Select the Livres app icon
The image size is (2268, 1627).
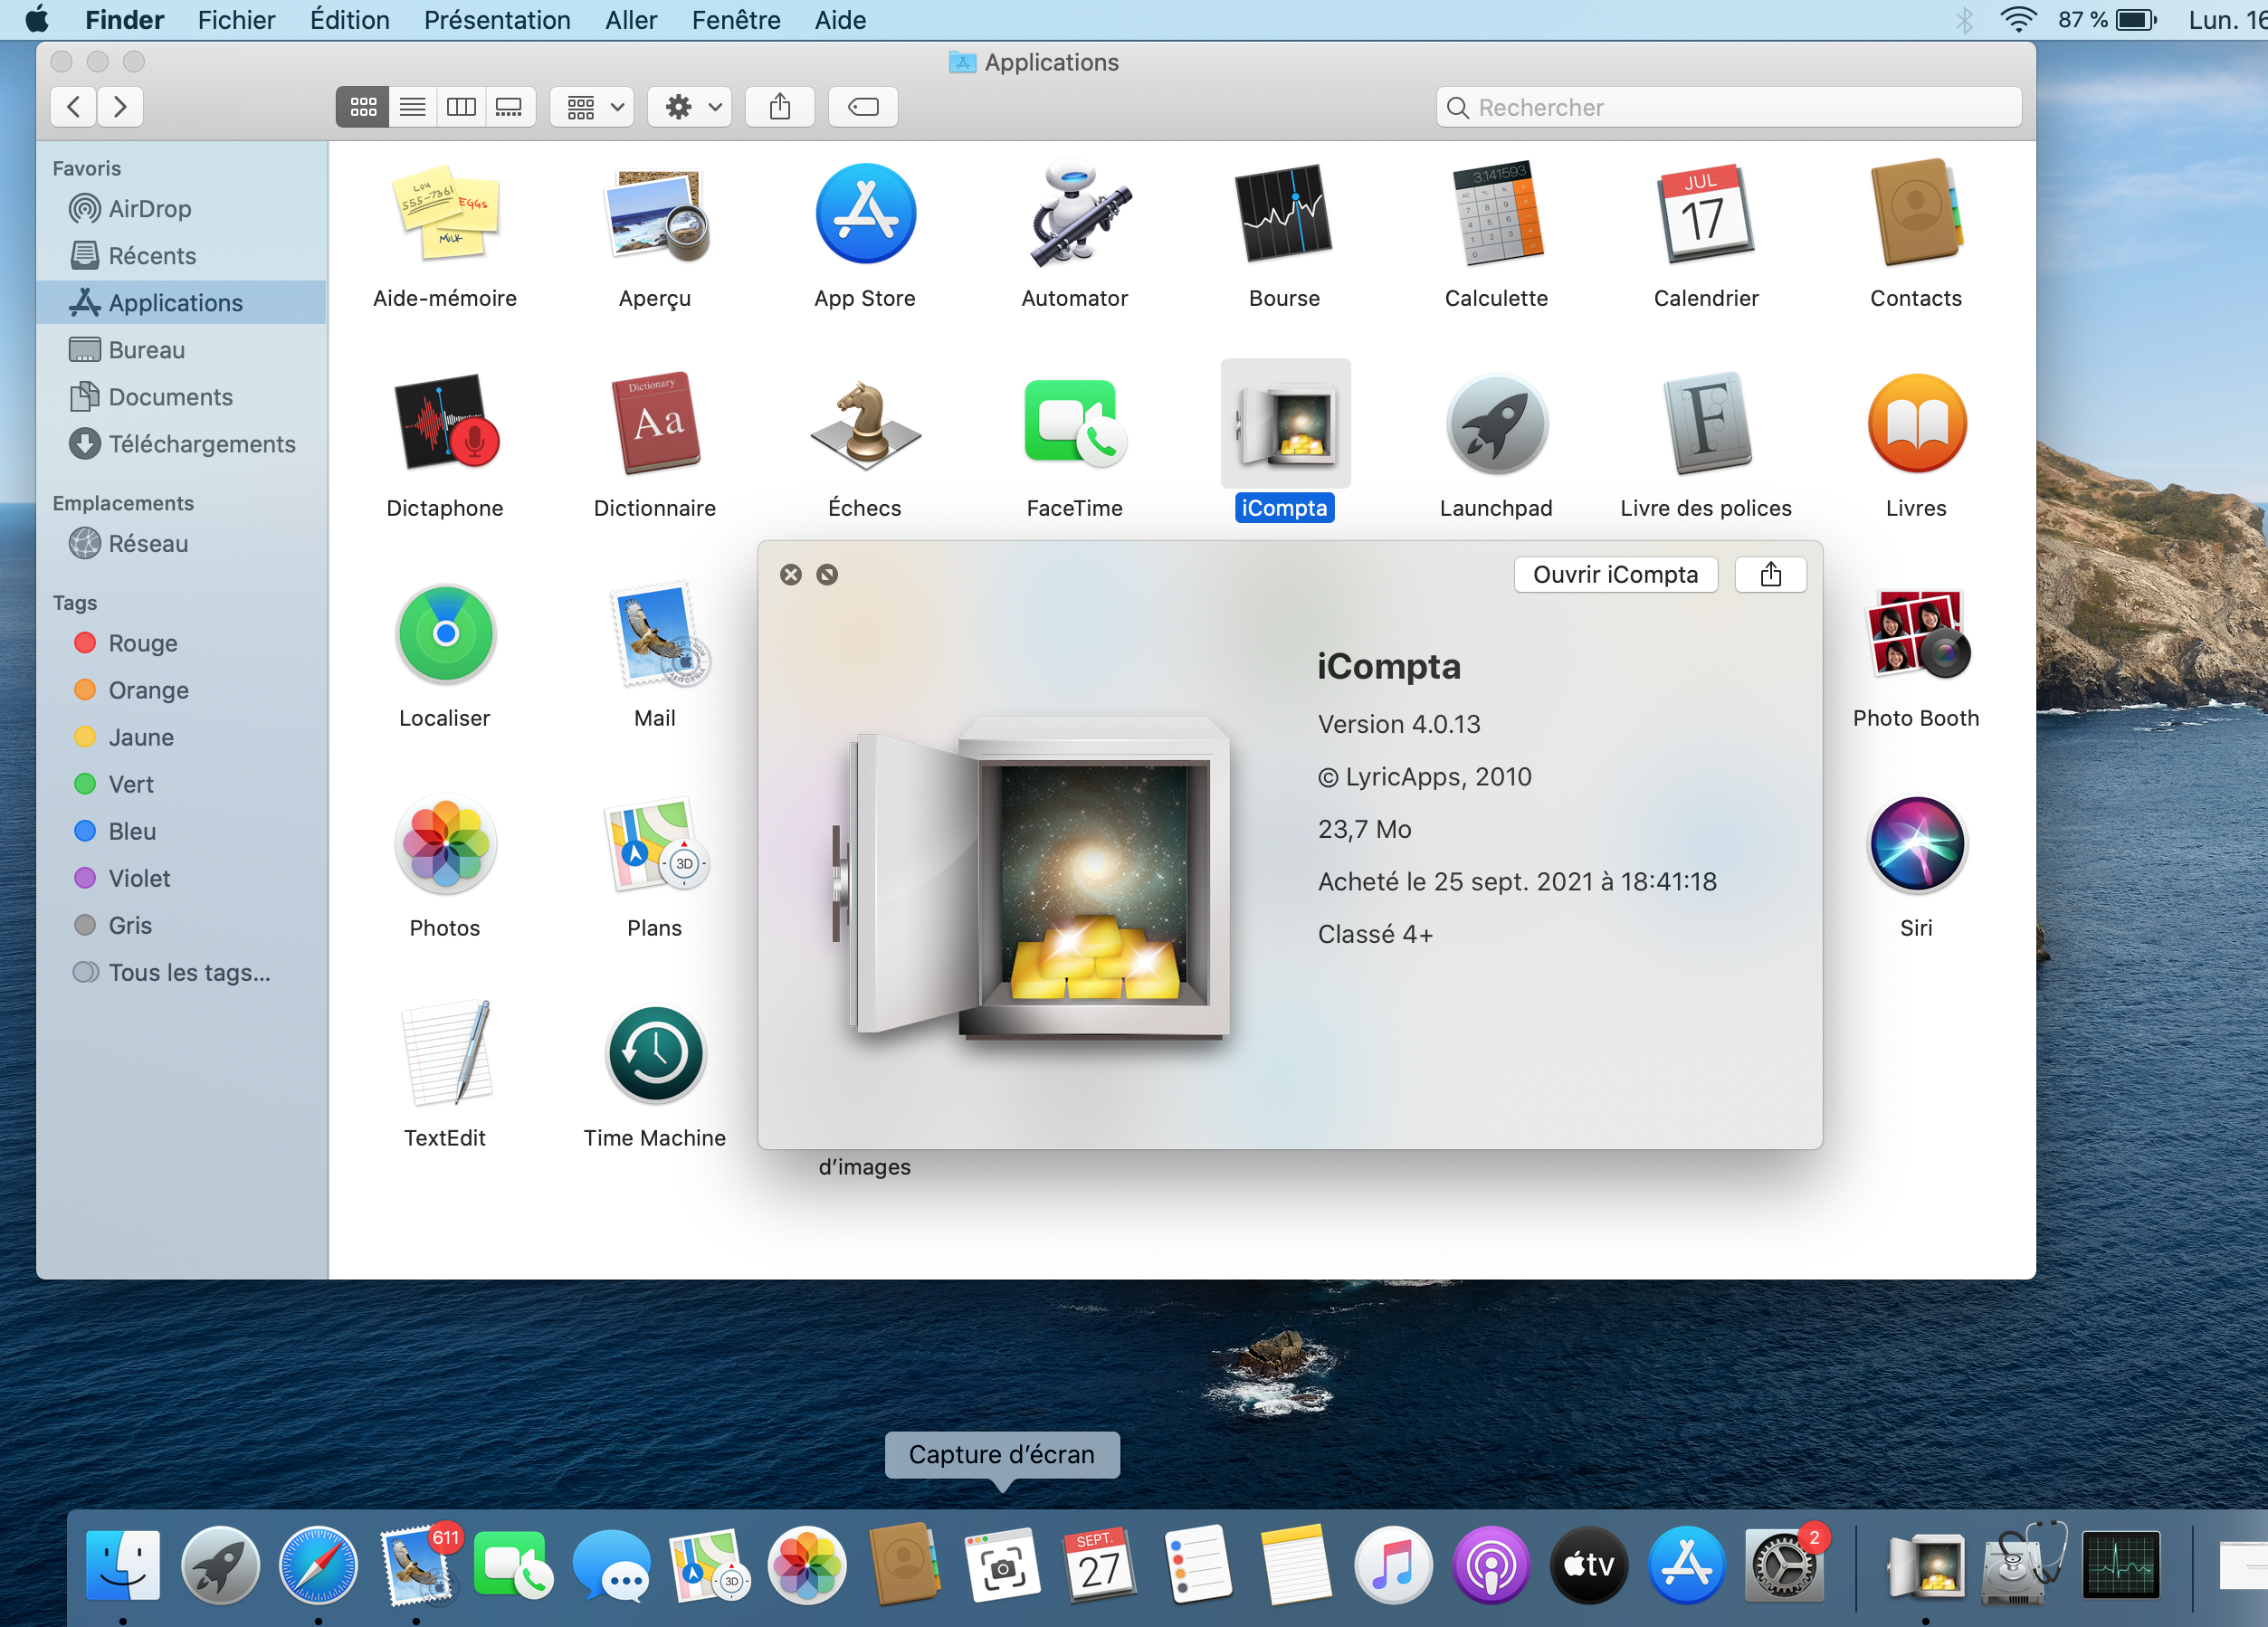pos(1916,424)
